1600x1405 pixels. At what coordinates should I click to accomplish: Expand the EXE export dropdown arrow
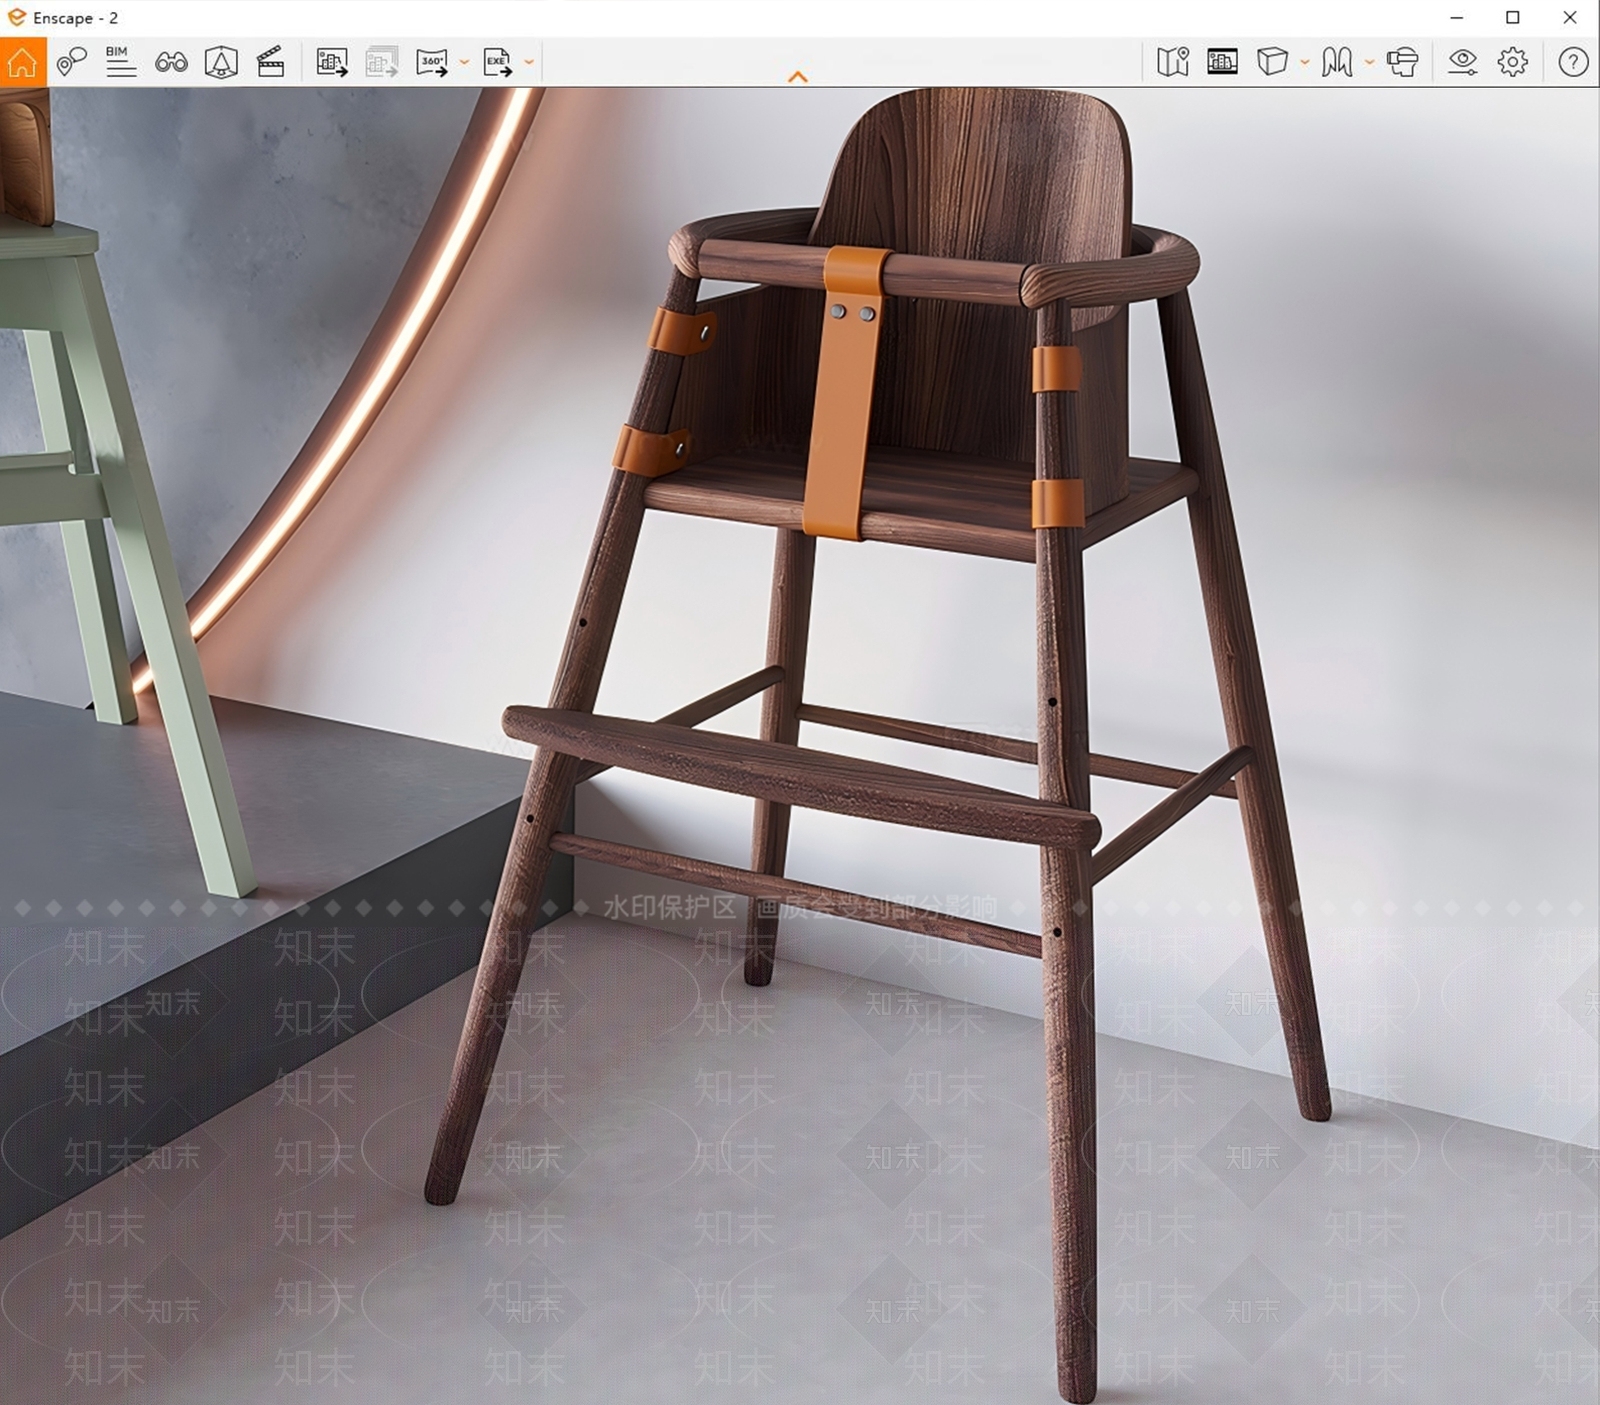point(529,62)
